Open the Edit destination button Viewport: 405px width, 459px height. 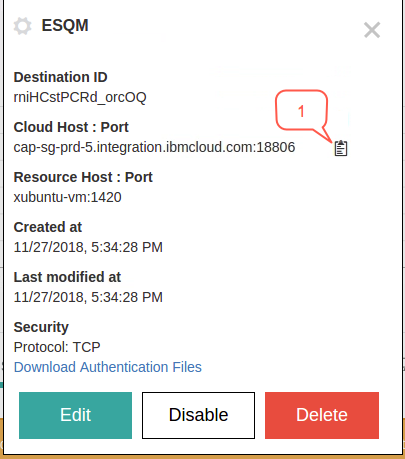(x=75, y=415)
